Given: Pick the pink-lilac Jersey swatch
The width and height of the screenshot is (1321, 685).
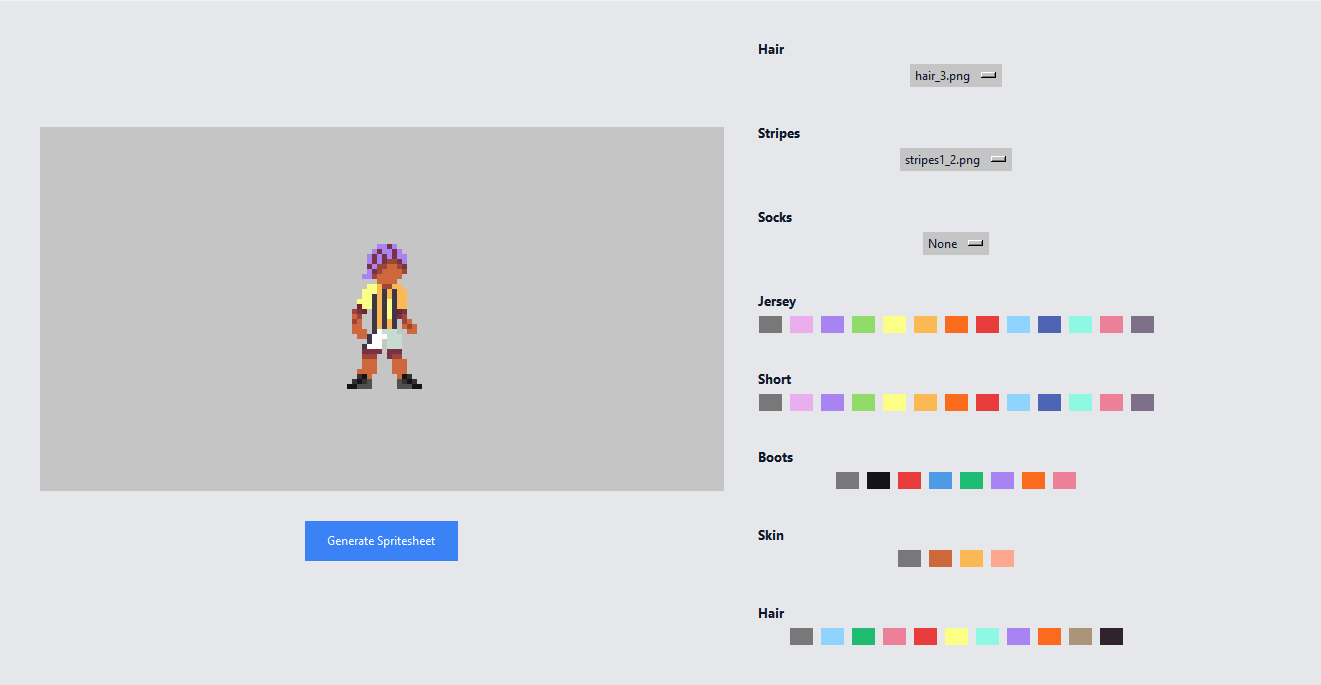Looking at the screenshot, I should coord(801,325).
